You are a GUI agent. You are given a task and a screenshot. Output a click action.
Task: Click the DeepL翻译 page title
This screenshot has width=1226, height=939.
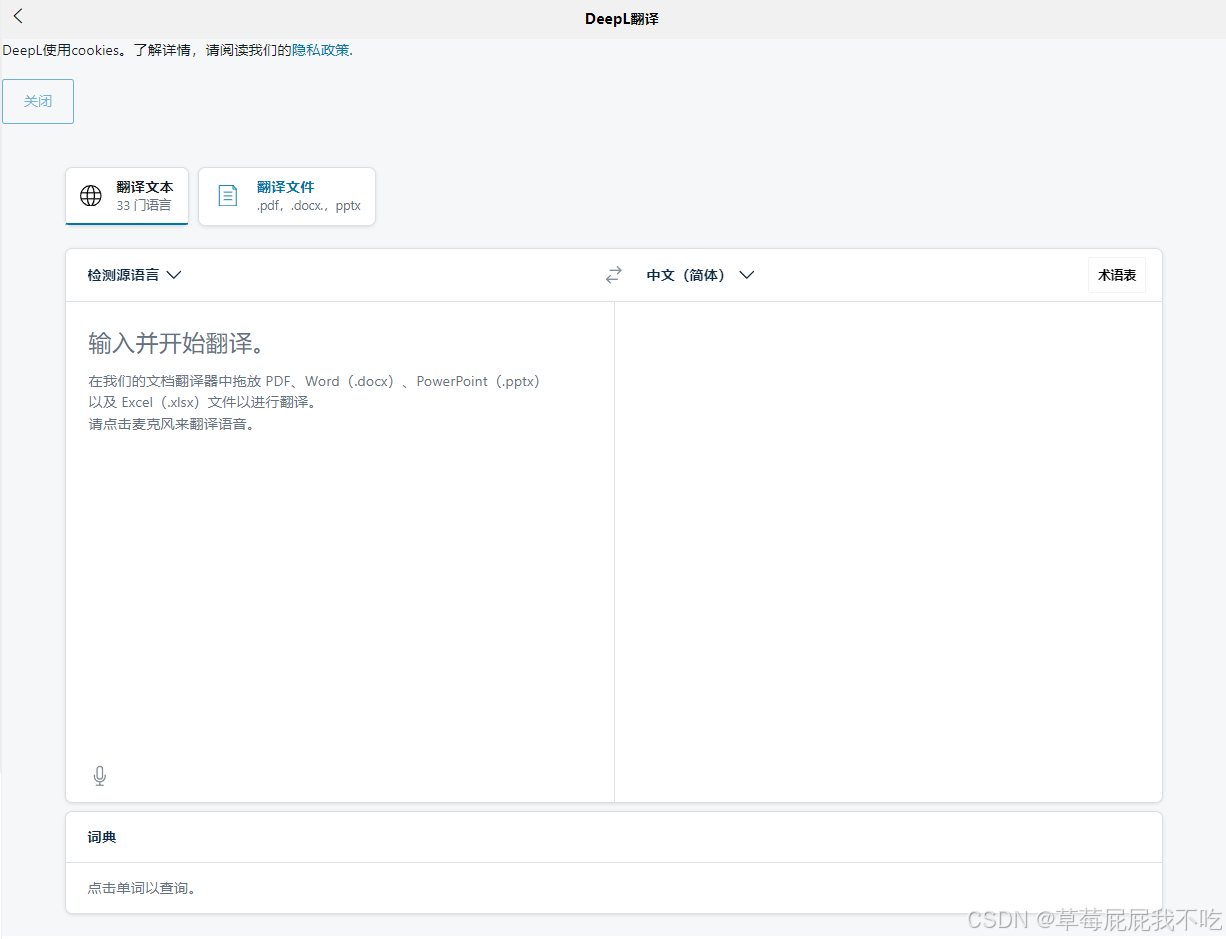click(622, 19)
